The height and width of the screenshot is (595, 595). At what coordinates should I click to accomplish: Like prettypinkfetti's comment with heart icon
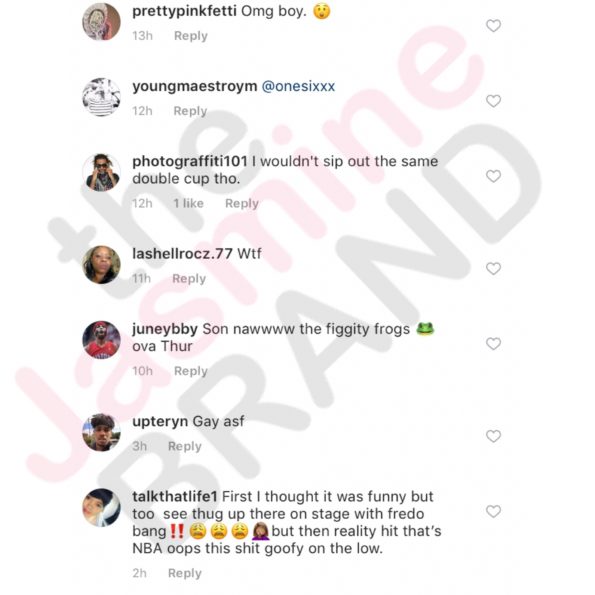[493, 26]
